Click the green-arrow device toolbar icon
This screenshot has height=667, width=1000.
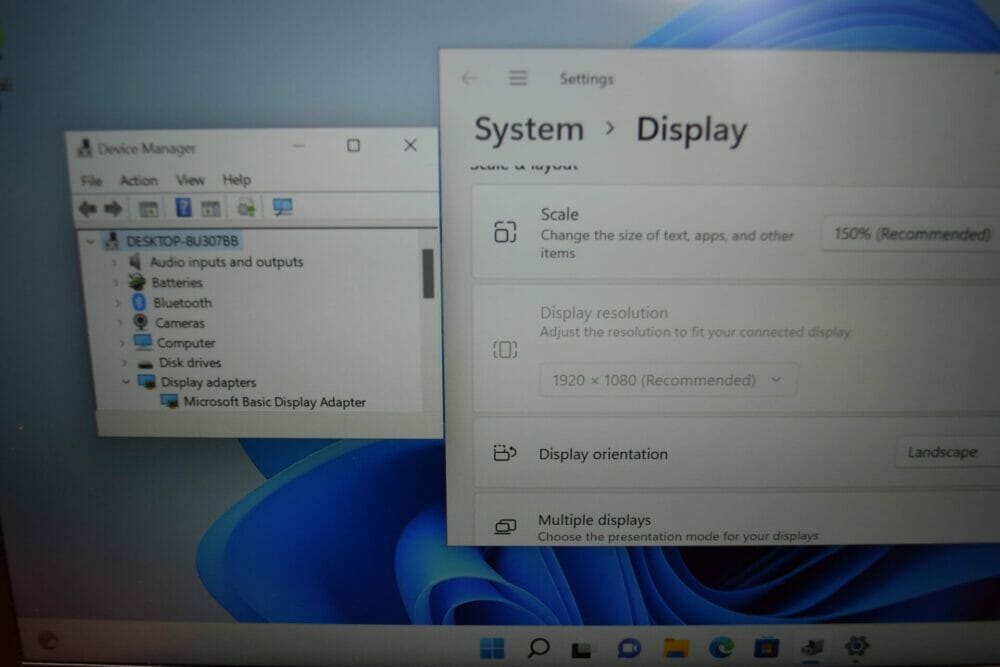246,208
